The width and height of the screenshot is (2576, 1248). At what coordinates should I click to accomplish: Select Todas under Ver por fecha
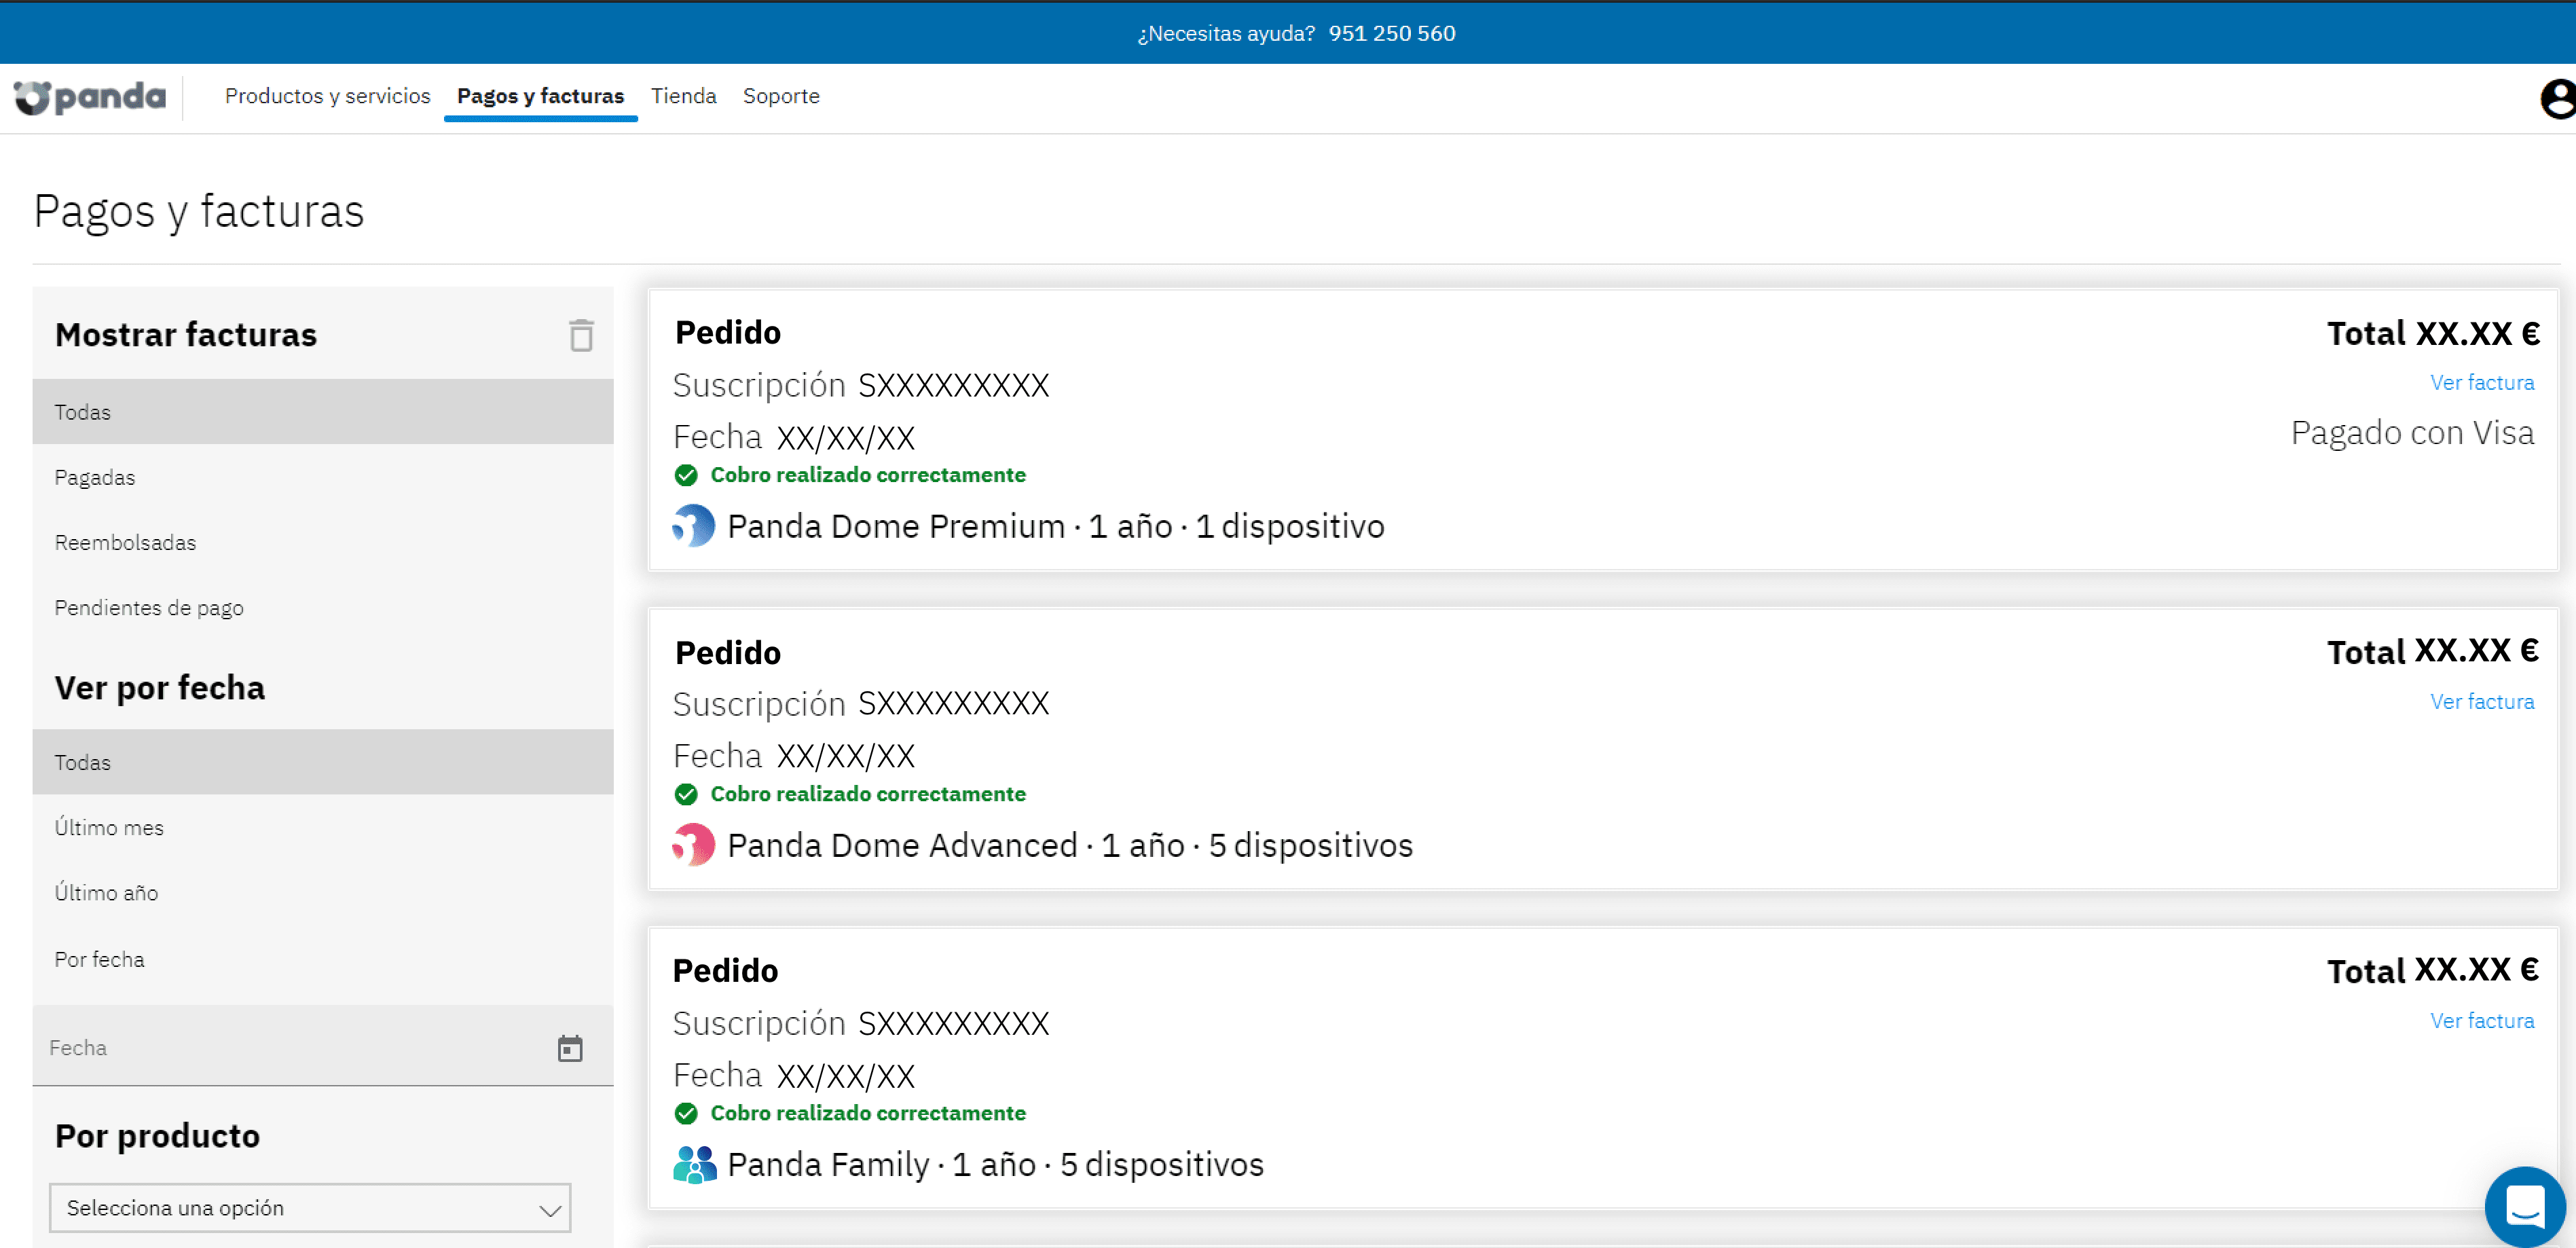(x=323, y=762)
